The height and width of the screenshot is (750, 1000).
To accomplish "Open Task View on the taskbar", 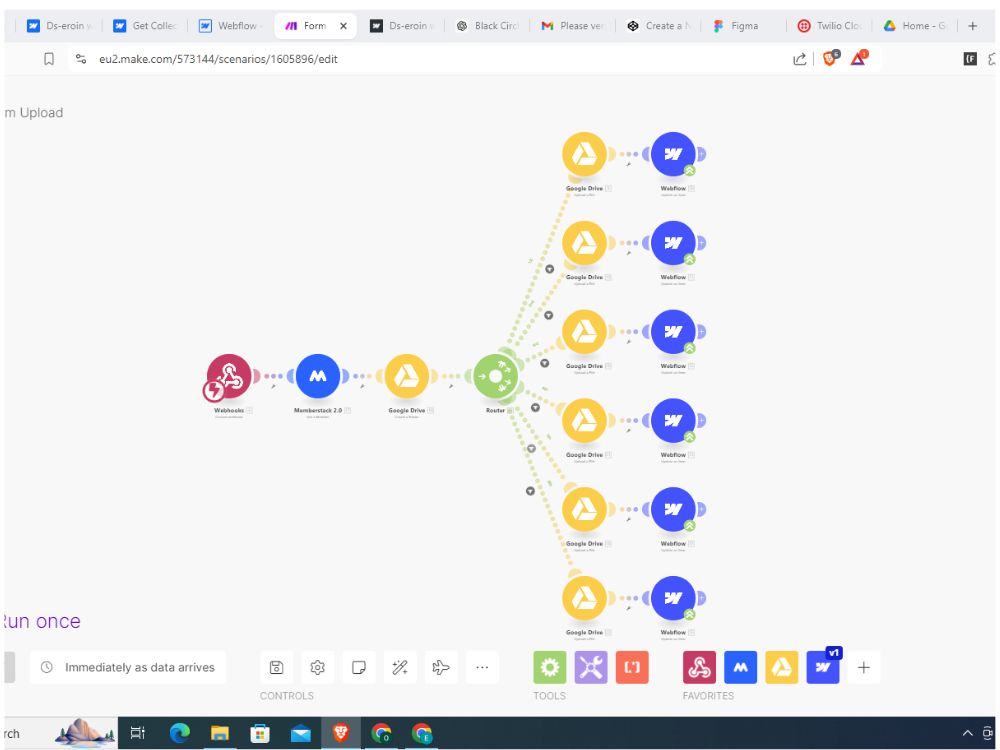I will click(x=138, y=733).
